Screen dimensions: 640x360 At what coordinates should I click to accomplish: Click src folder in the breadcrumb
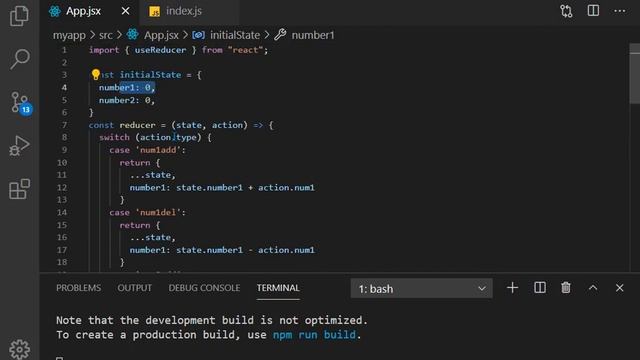(x=105, y=35)
